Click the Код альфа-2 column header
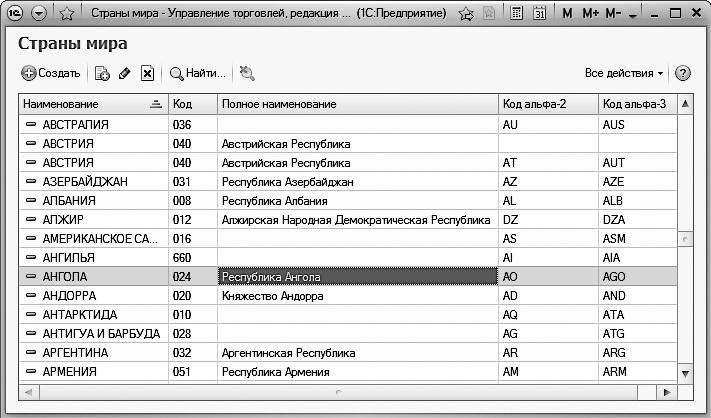 (x=547, y=104)
